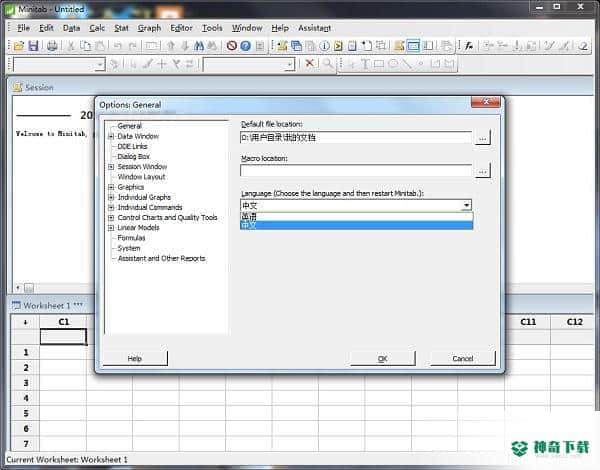The width and height of the screenshot is (600, 470).
Task: Click the crosshair plus icon in second toolbar
Action: tap(162, 64)
